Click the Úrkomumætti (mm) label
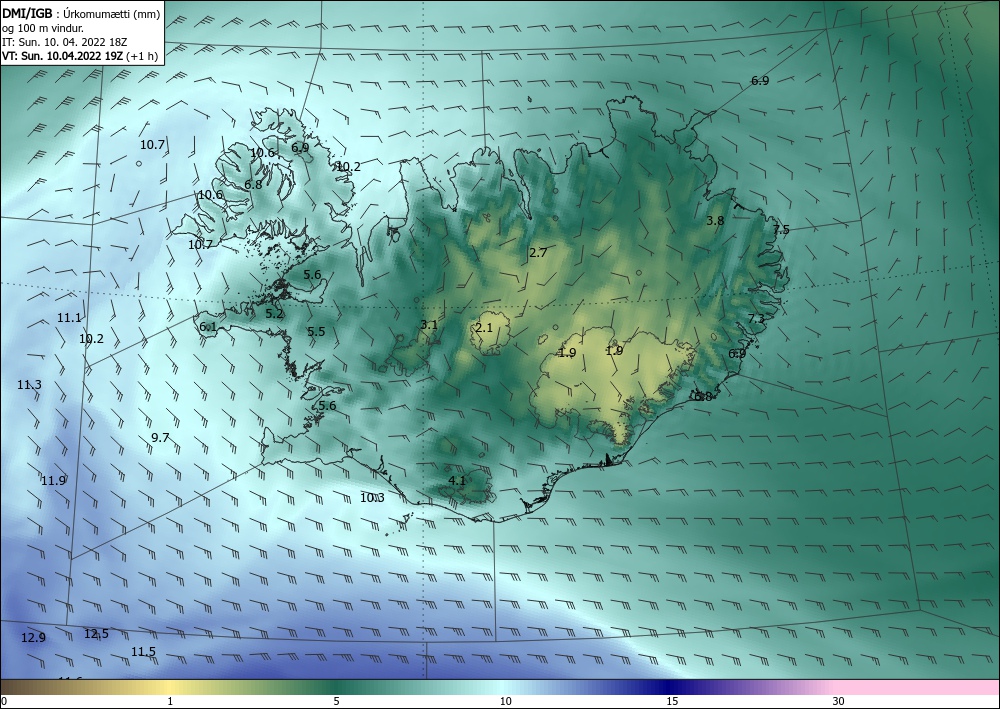 (x=112, y=14)
